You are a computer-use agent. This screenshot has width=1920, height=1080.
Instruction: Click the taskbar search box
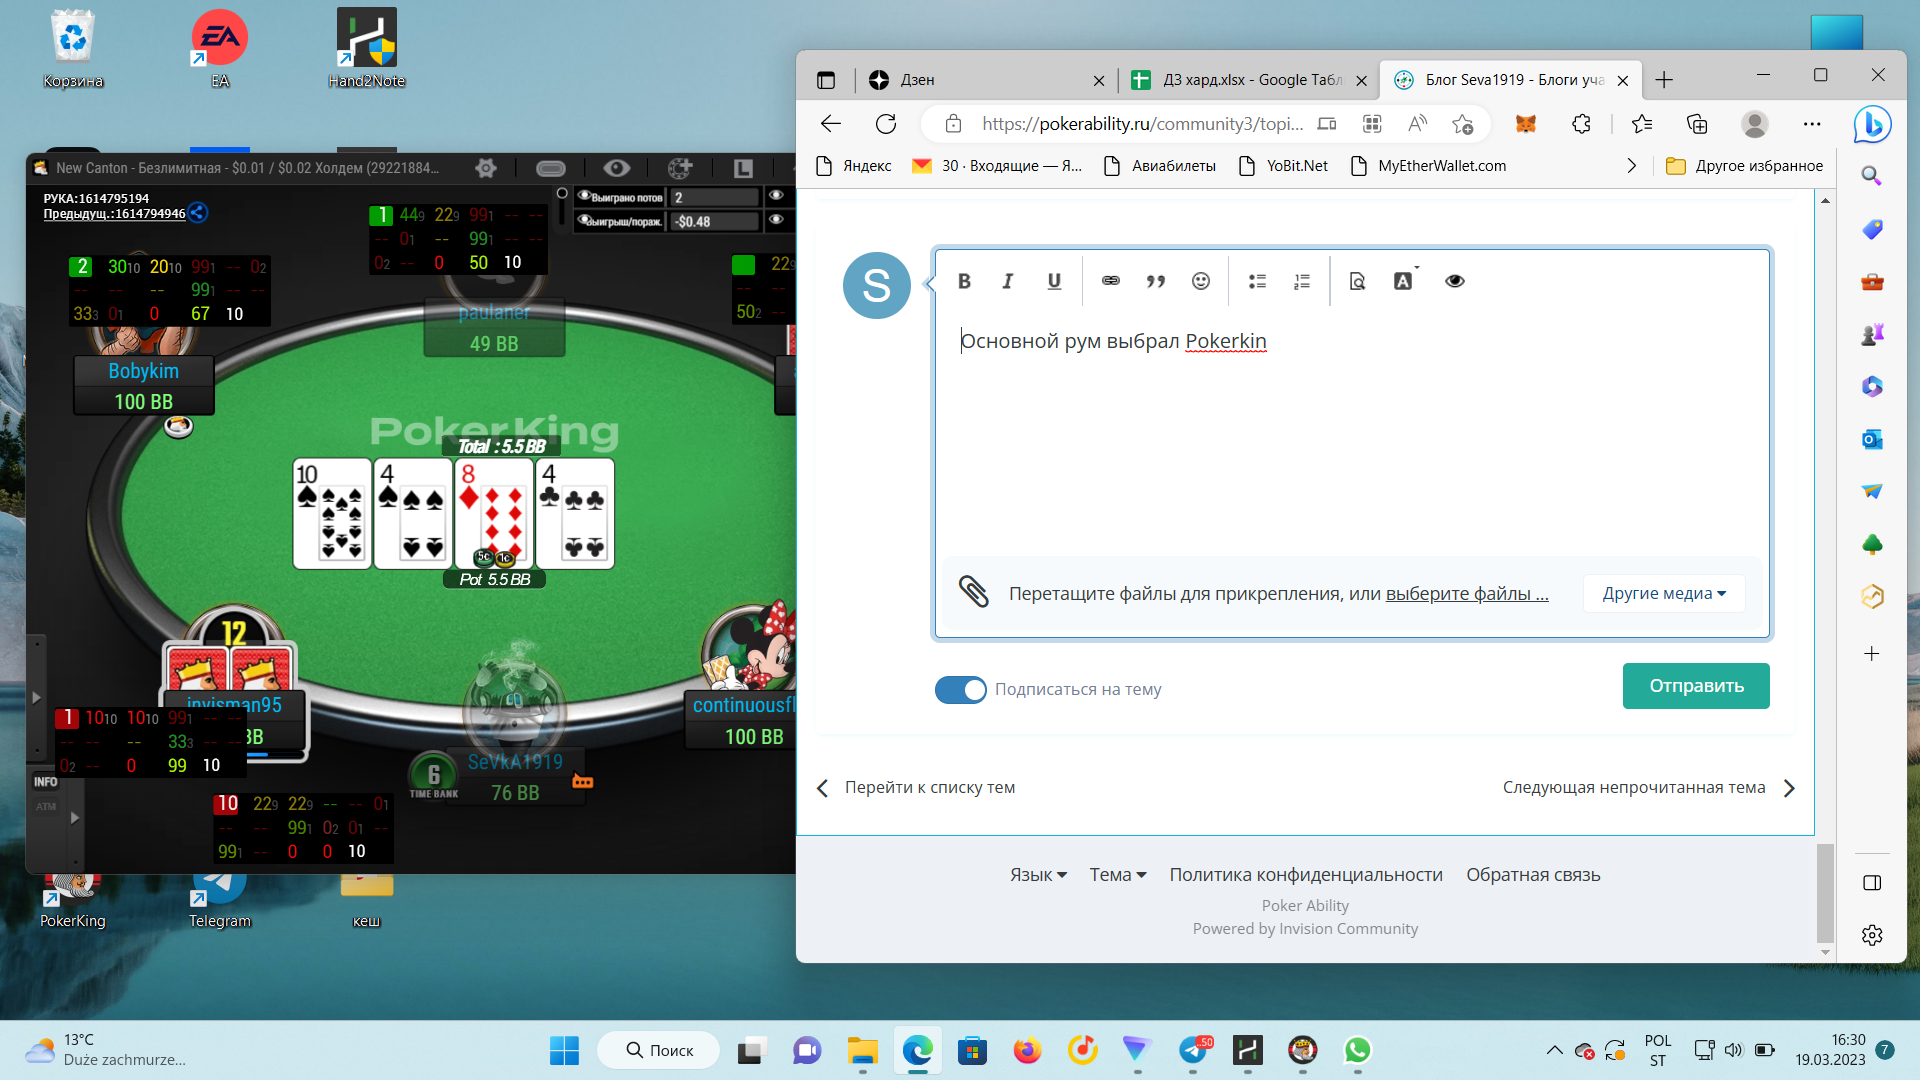659,1050
